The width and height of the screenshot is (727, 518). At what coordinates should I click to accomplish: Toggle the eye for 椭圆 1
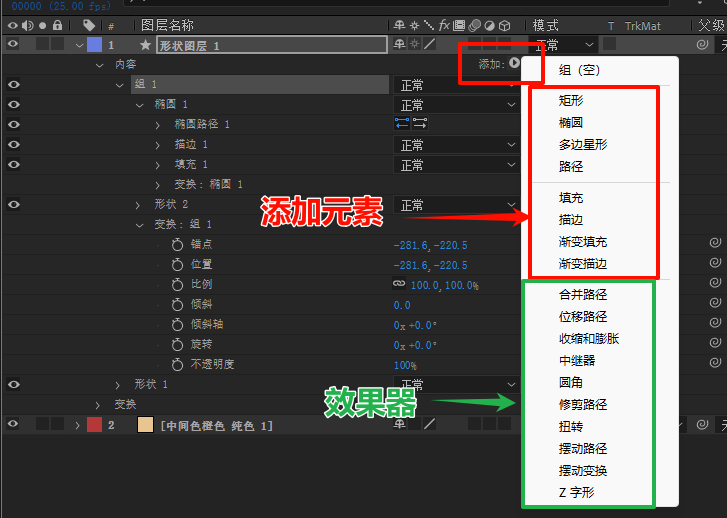tap(14, 104)
